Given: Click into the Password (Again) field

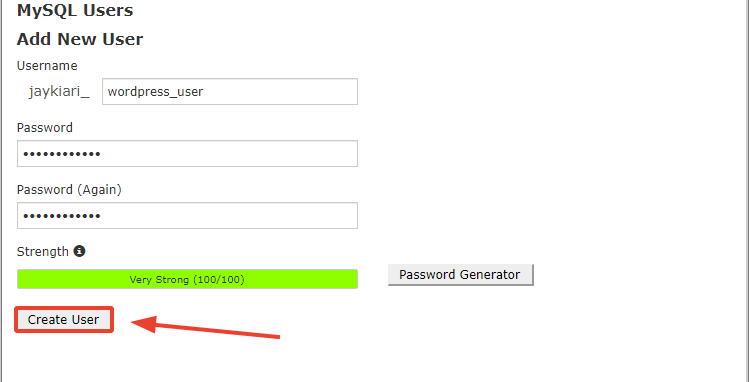Looking at the screenshot, I should point(187,216).
